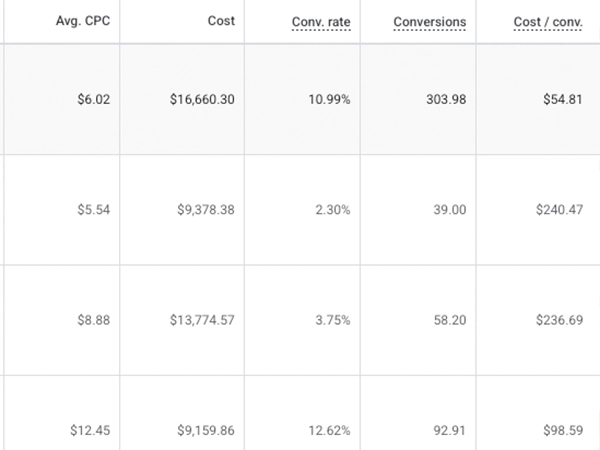Viewport: 600px width, 450px height.
Task: Sort by the Cost column header
Action: [x=220, y=21]
